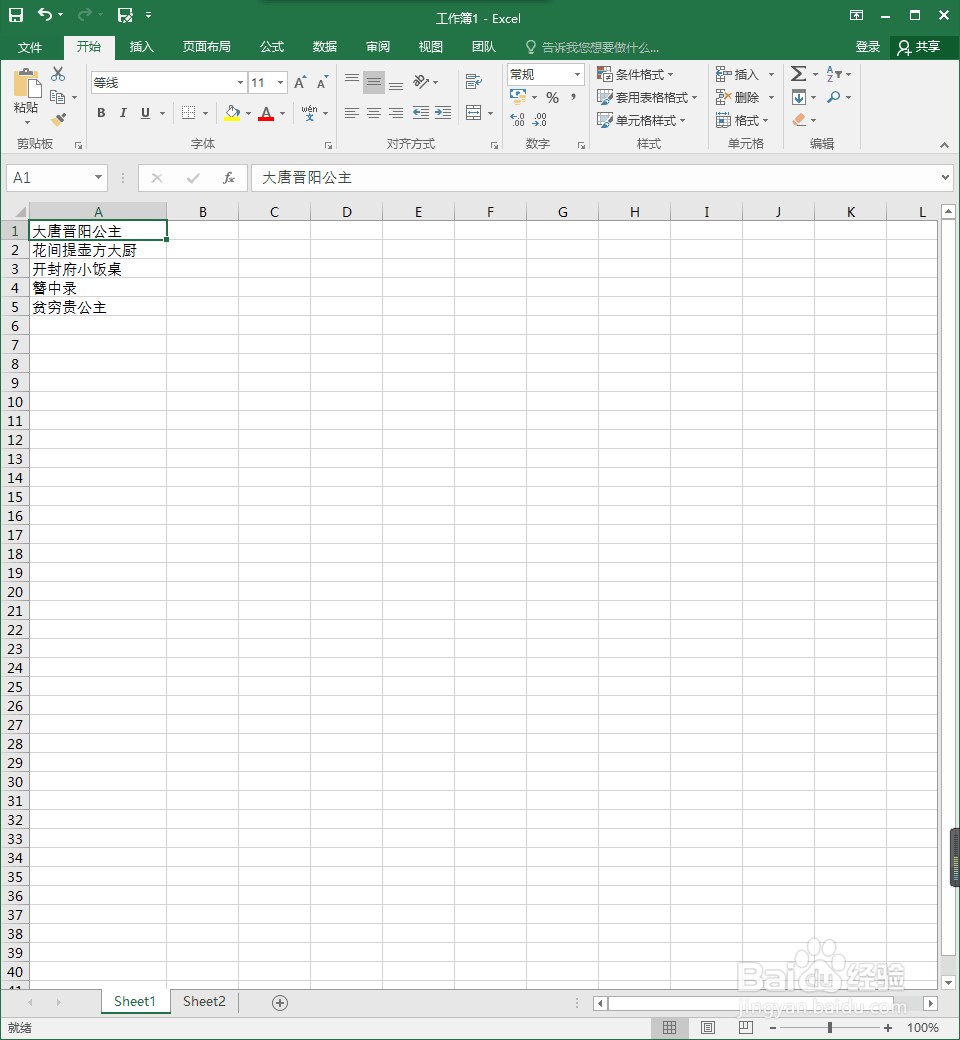Apply the fill color bucket
The image size is (960, 1040).
point(232,113)
